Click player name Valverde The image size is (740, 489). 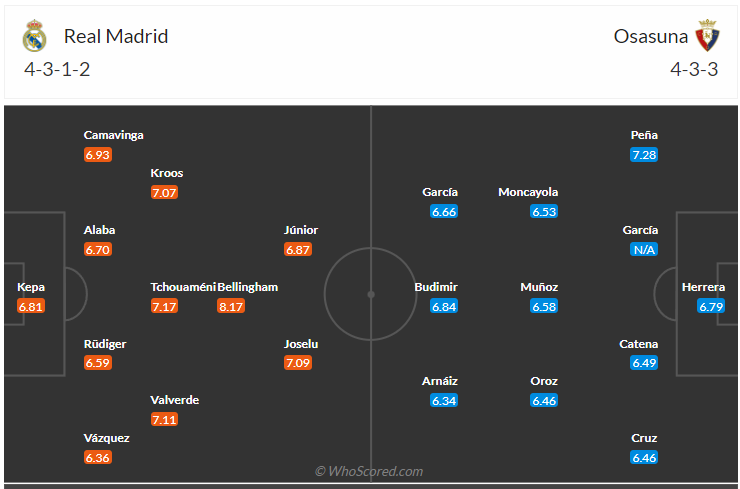174,400
